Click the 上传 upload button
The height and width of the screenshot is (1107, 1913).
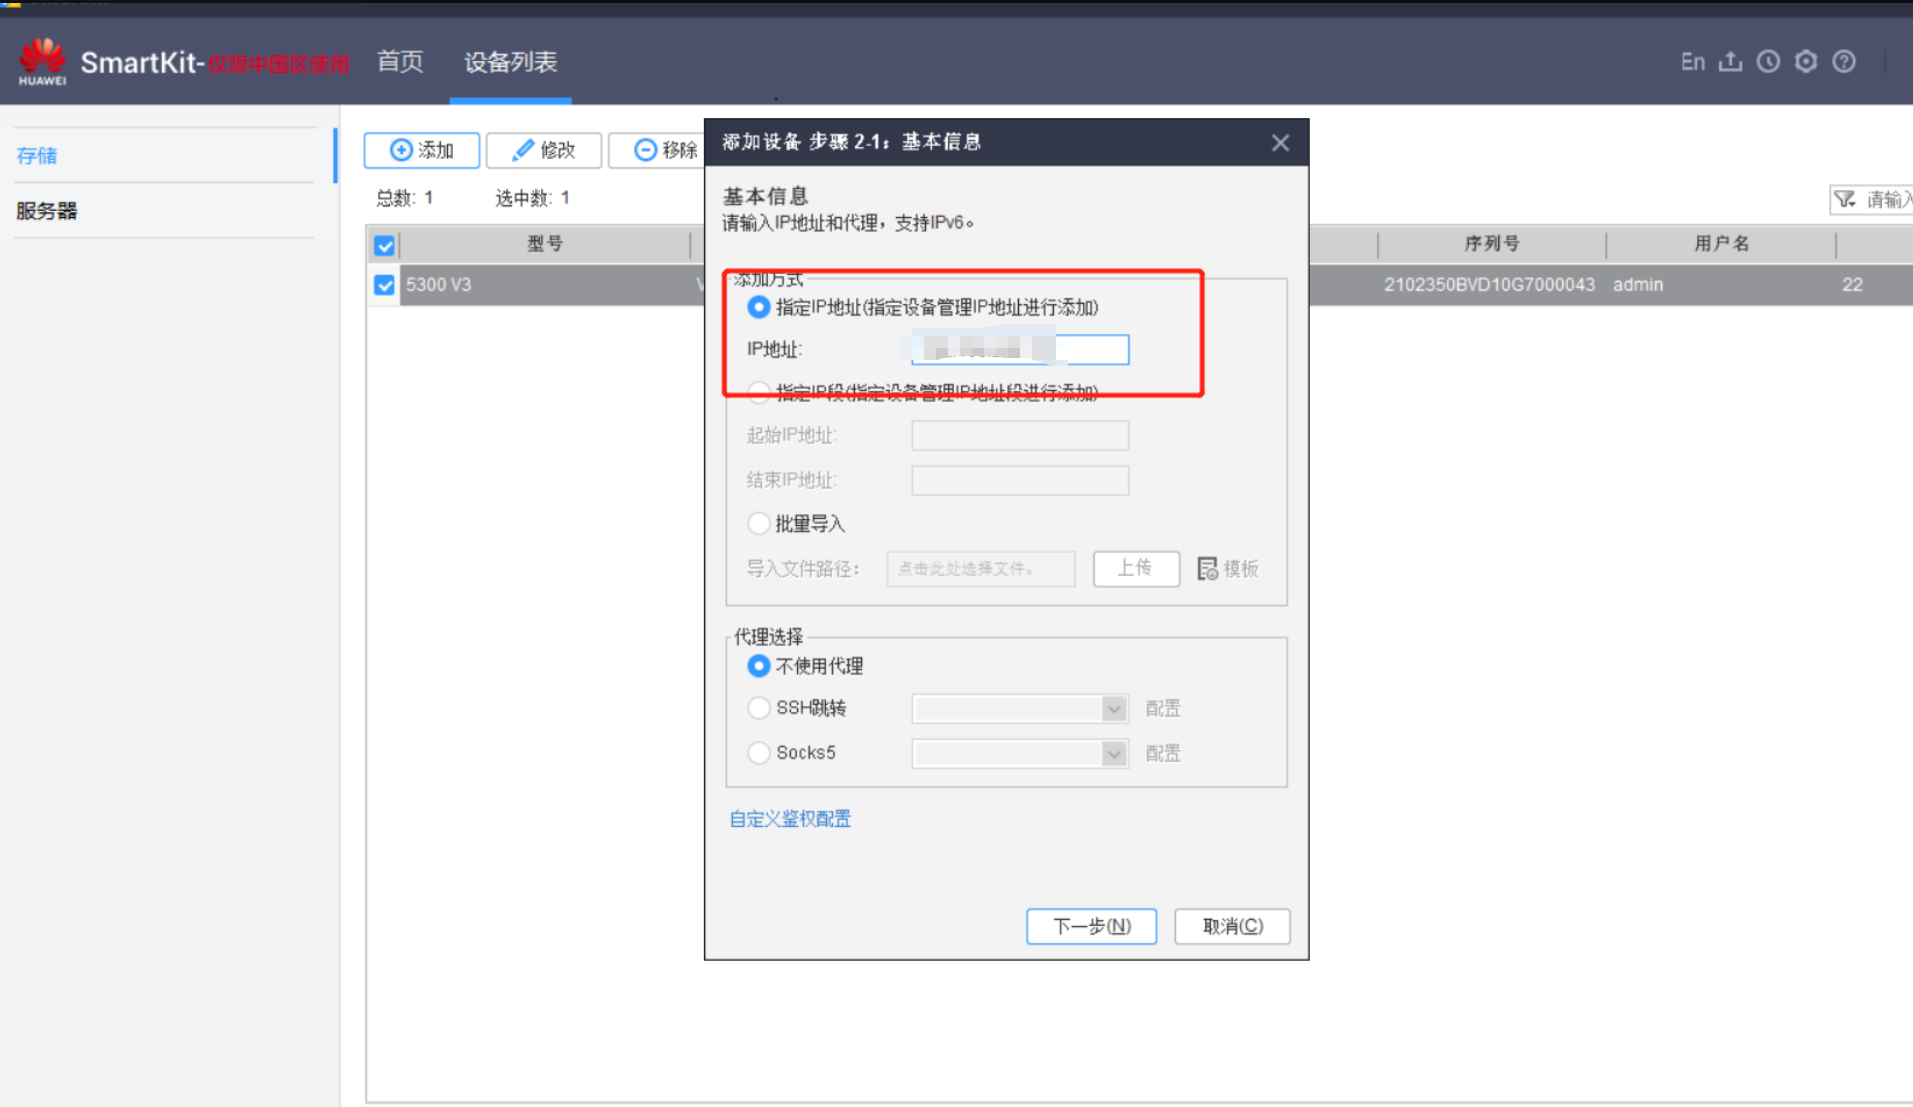pyautogui.click(x=1136, y=568)
